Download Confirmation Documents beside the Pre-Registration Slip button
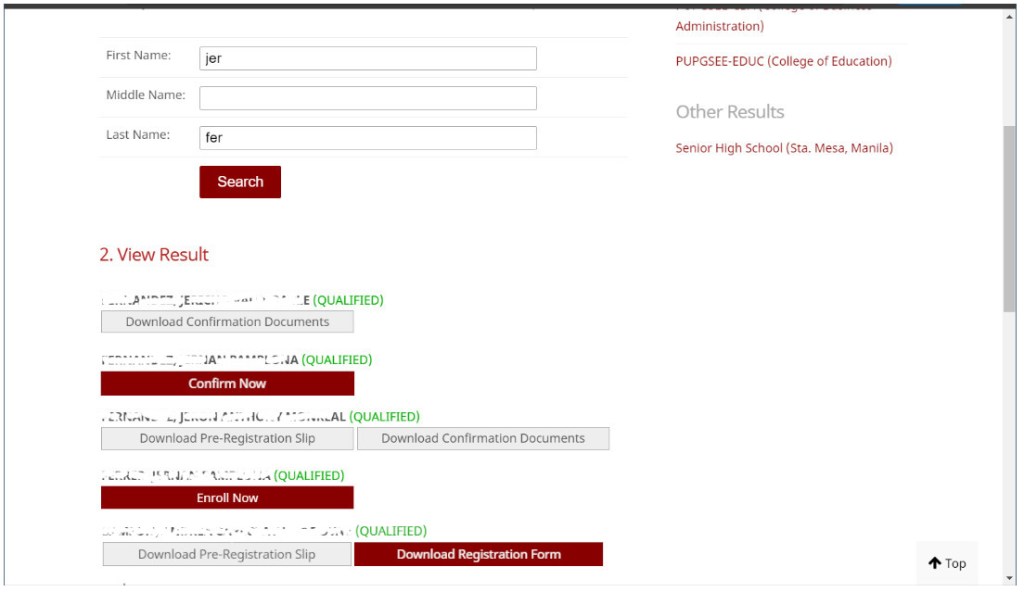The width and height of the screenshot is (1024, 592). tap(483, 438)
